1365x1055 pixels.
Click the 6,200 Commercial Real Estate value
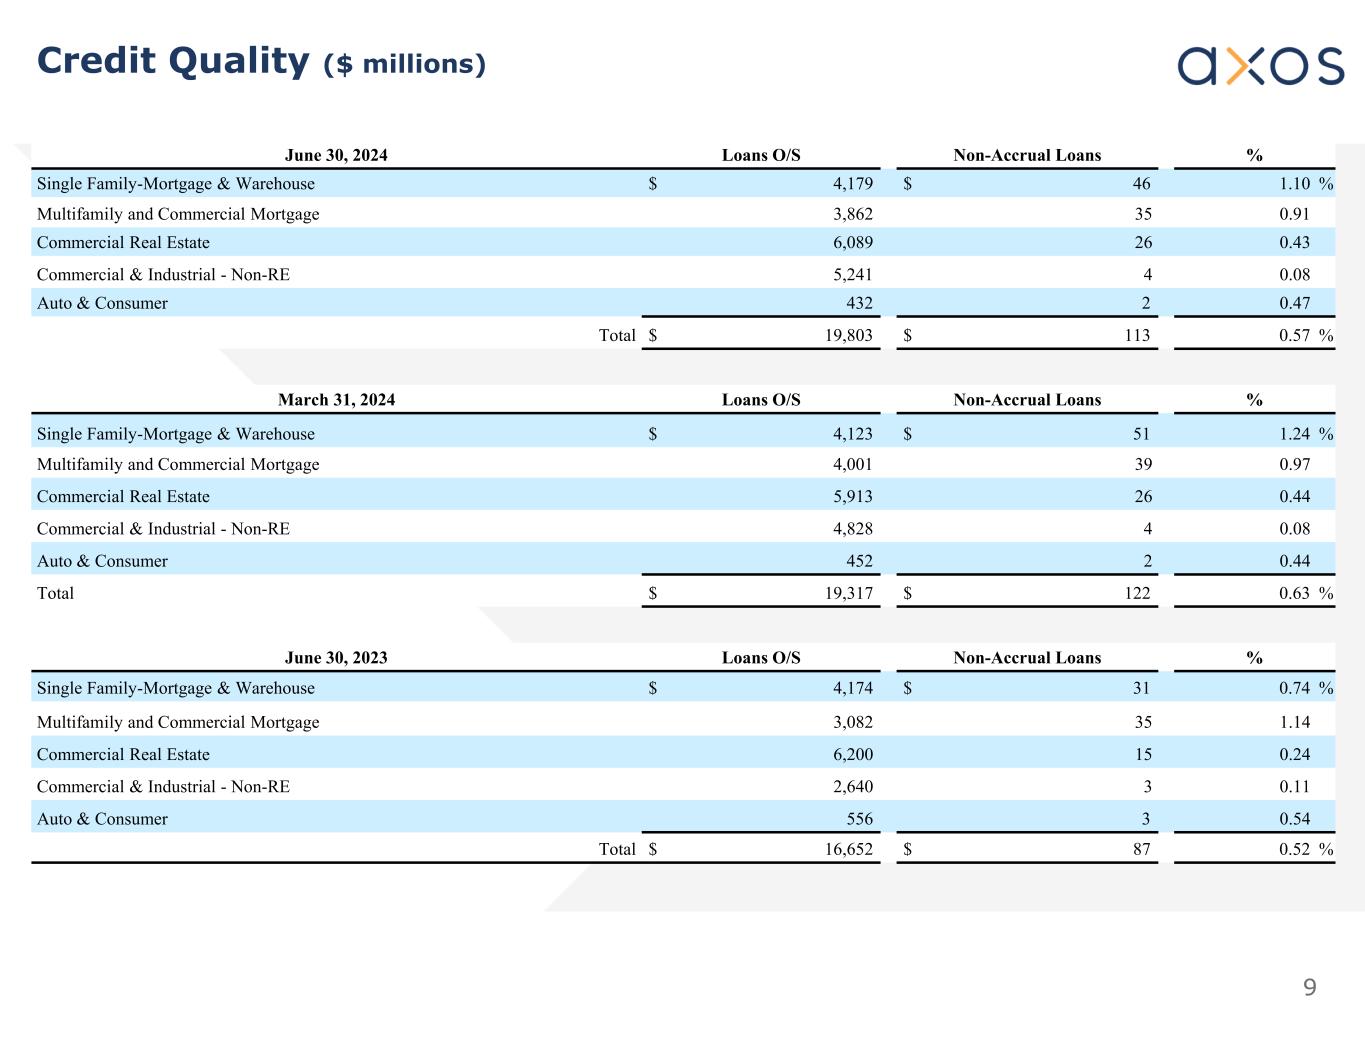(x=852, y=755)
